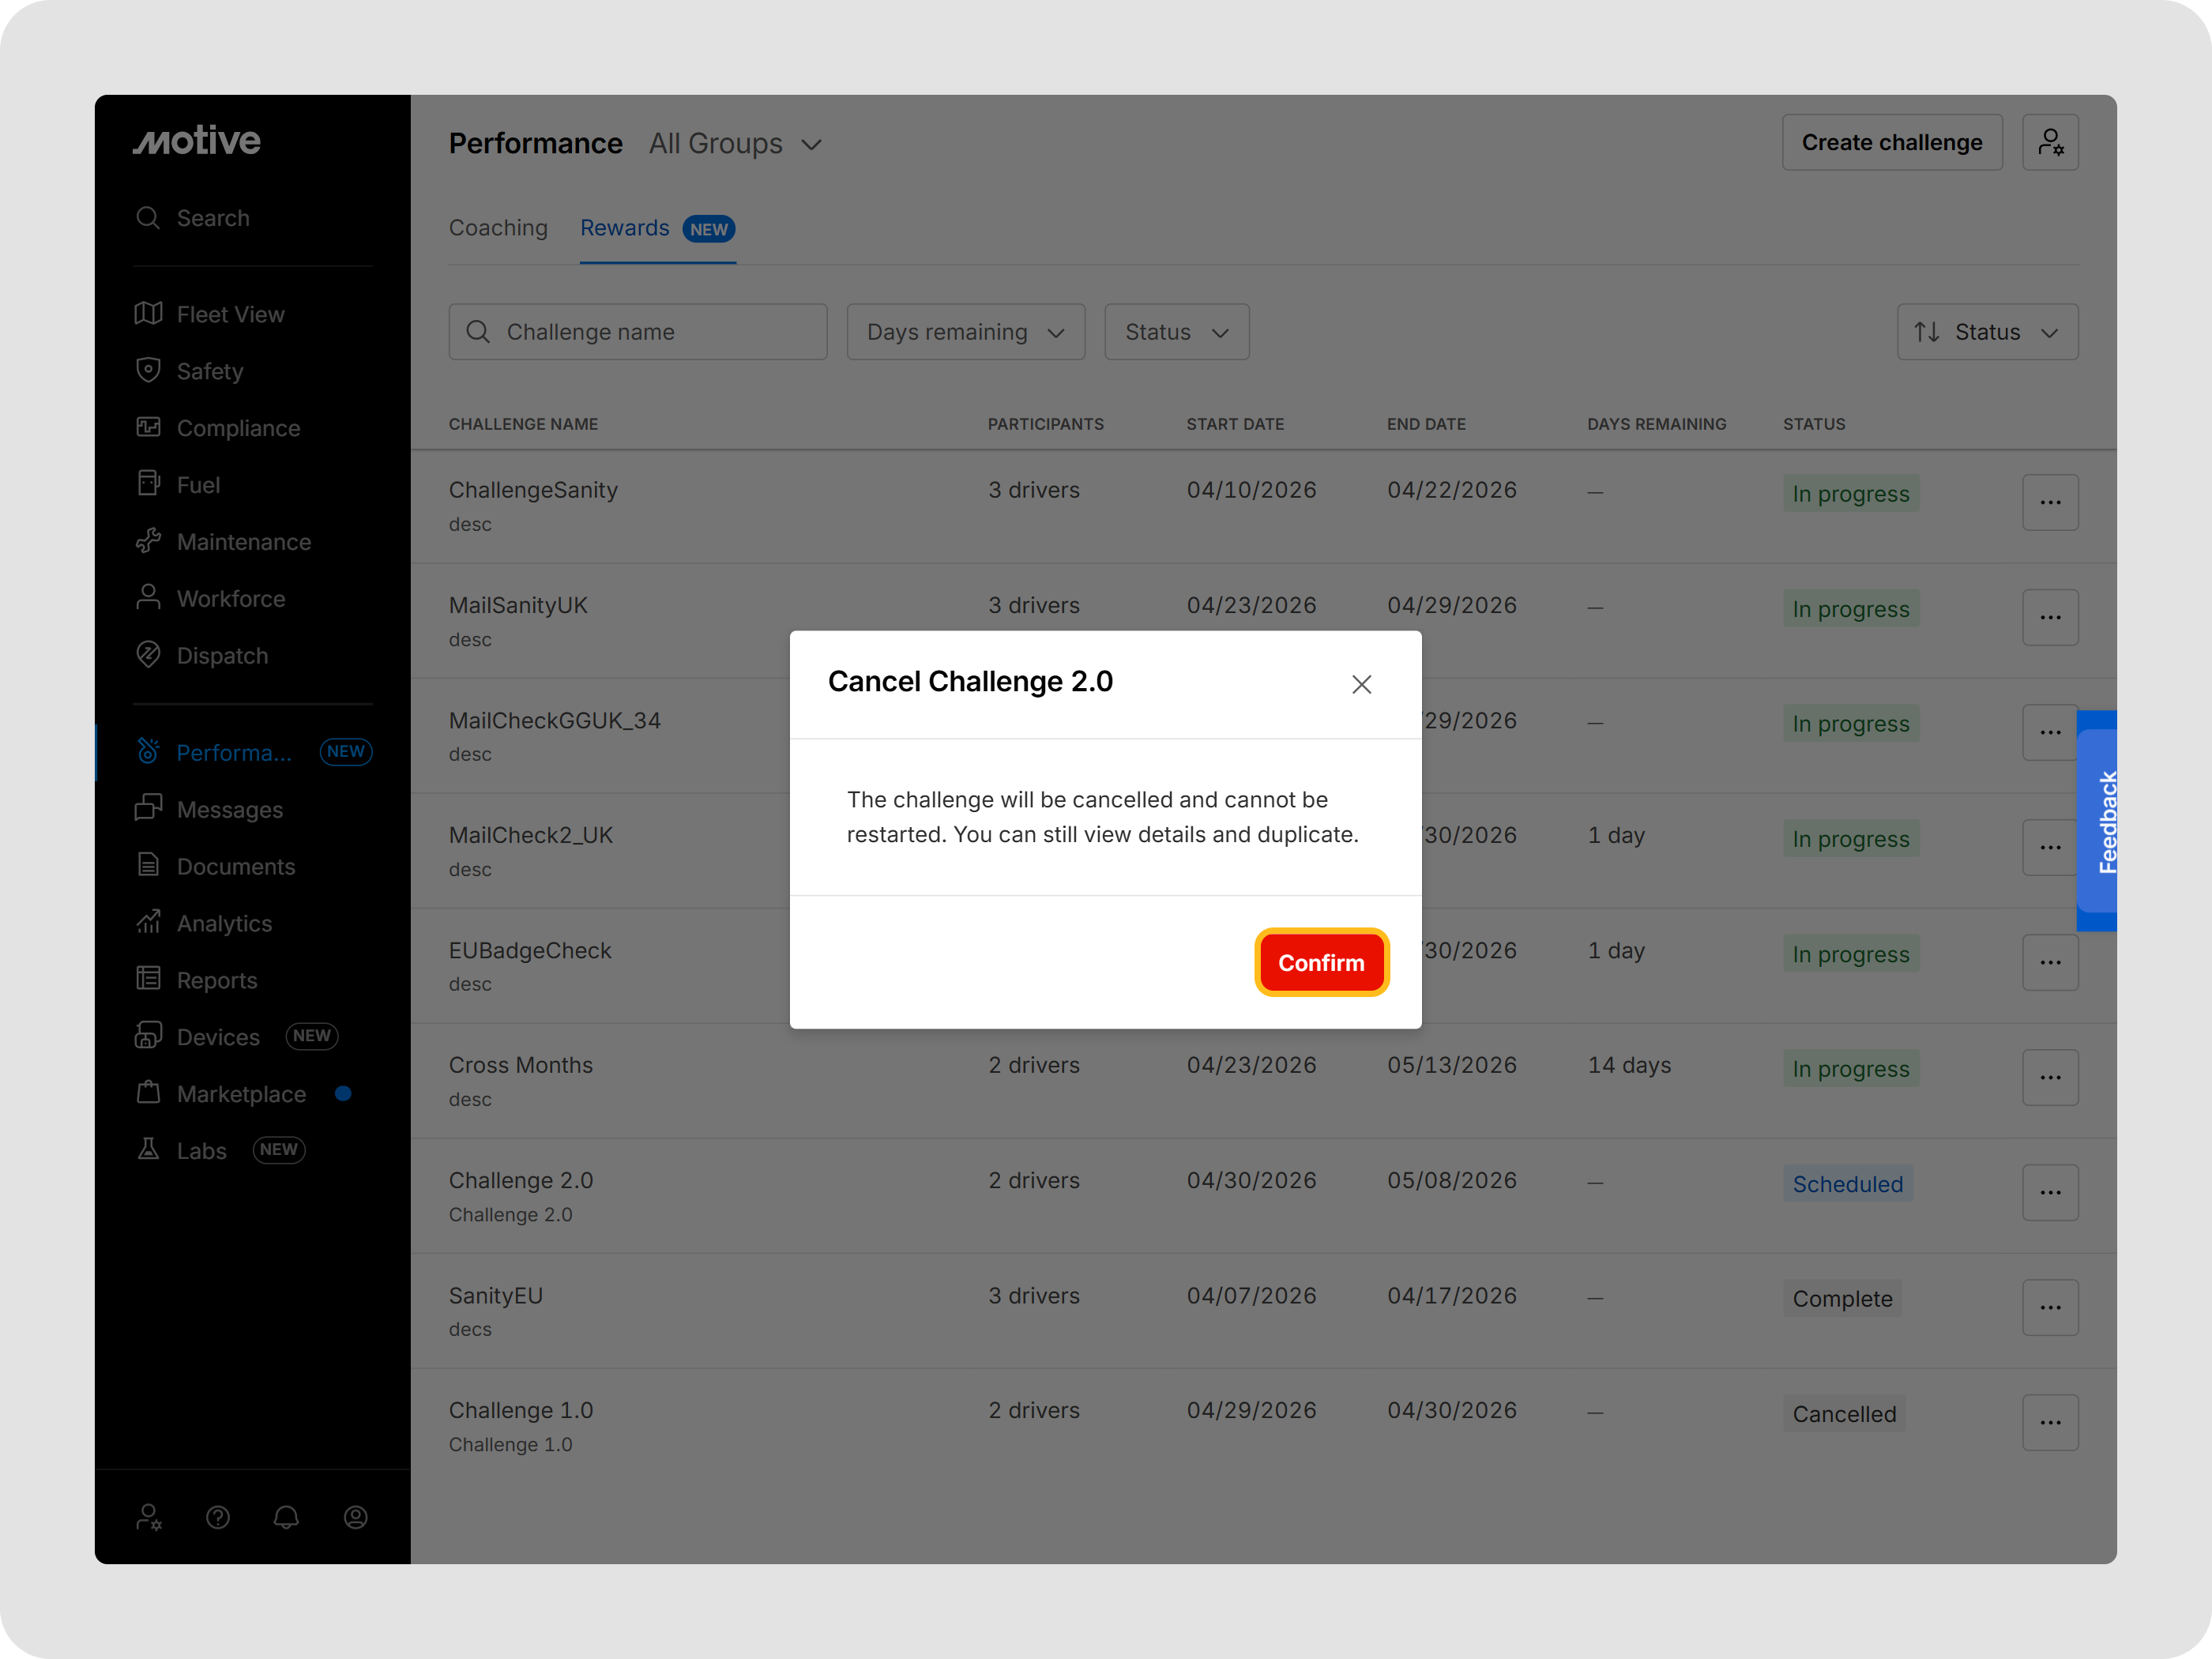Click the Participants column header
Viewport: 2212px width, 1659px height.
pyautogui.click(x=1046, y=424)
